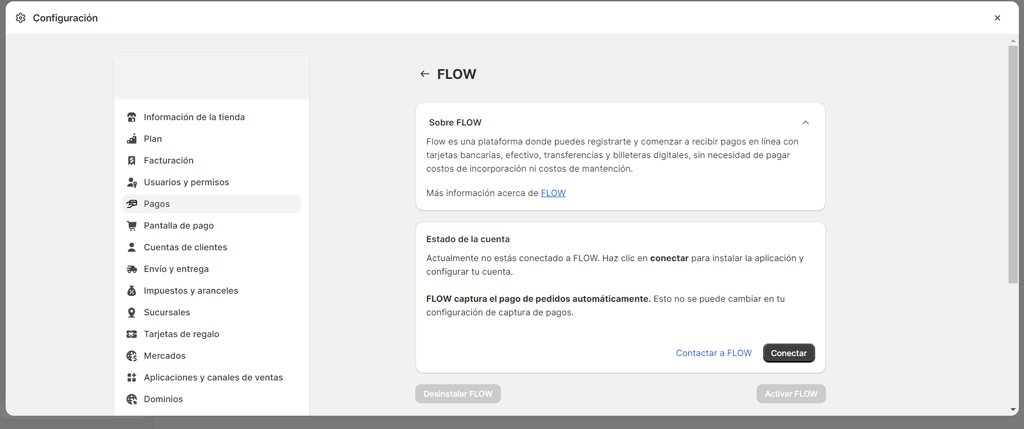Collapse the Sobre FLOW section chevron

pos(805,123)
